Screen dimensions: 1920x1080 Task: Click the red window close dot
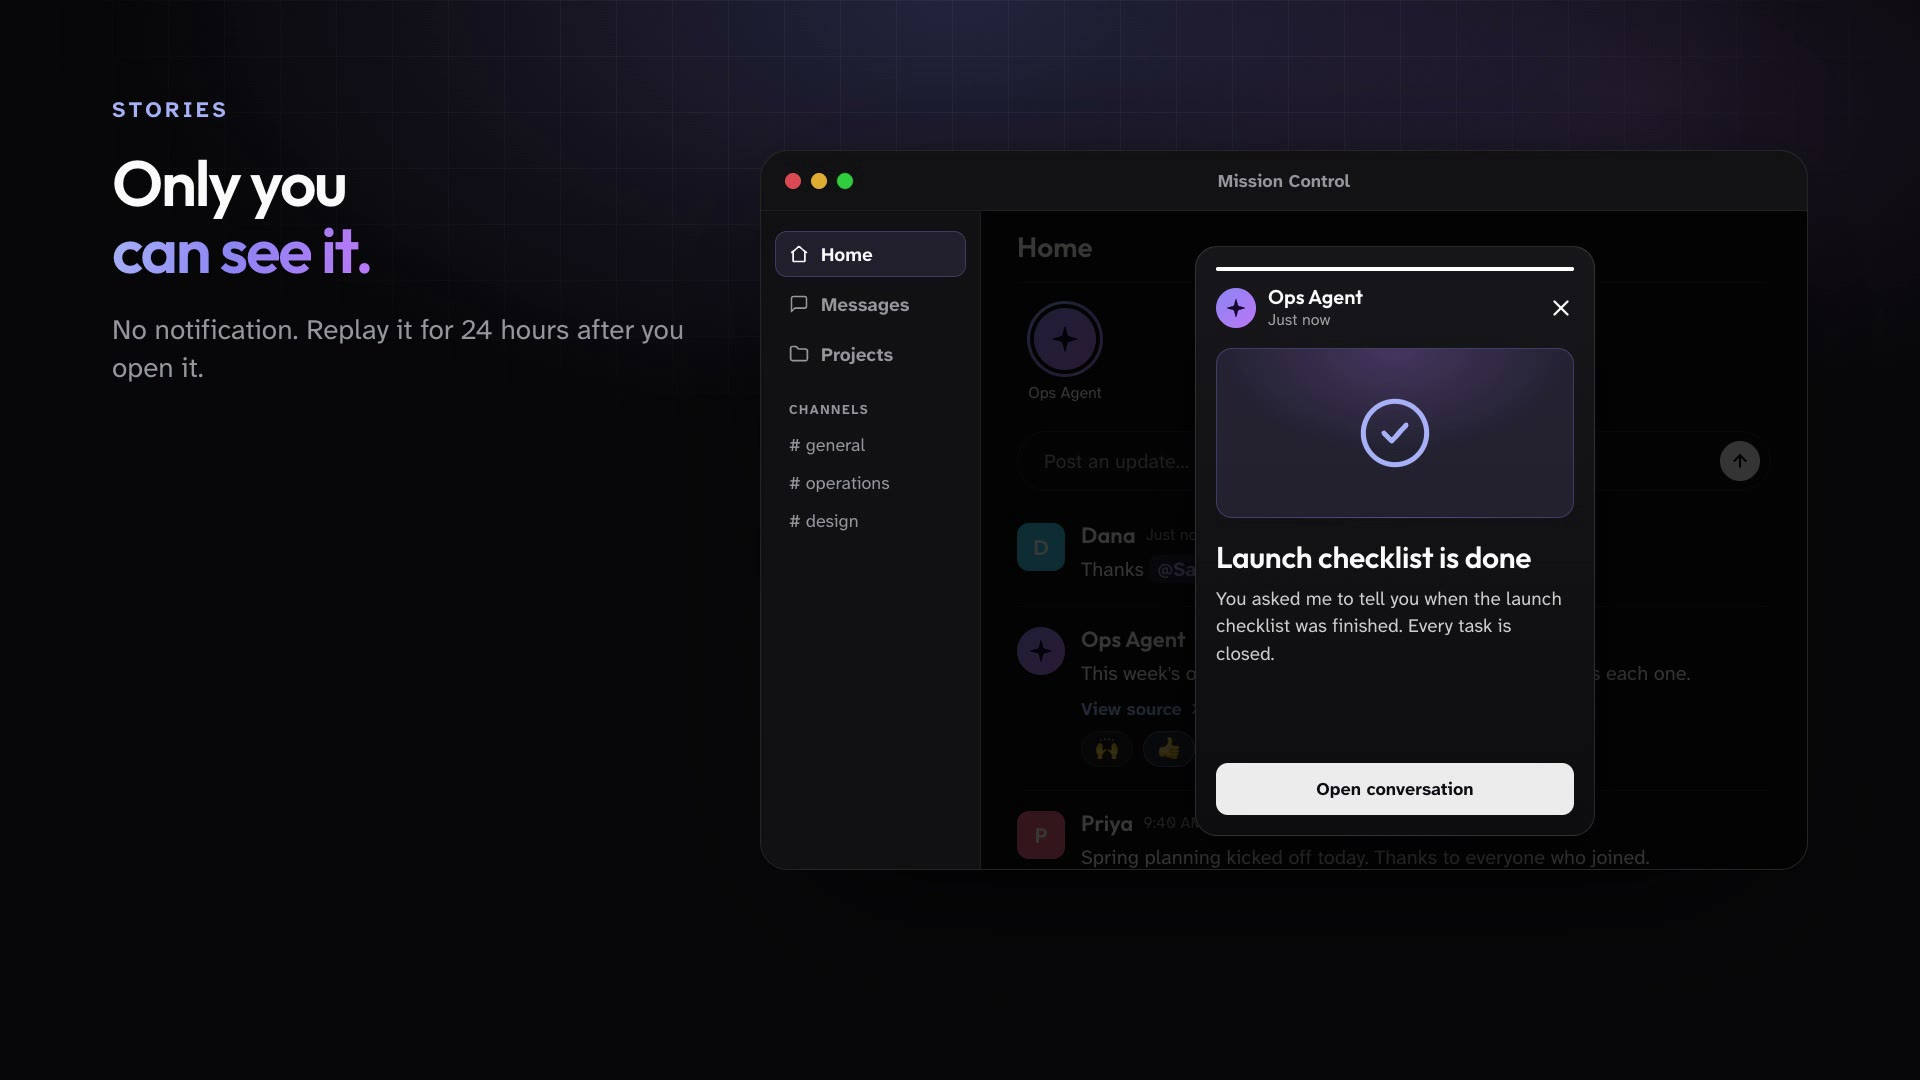[793, 181]
